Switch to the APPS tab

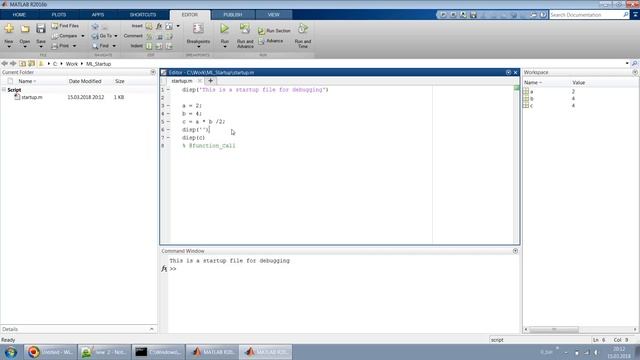click(98, 15)
